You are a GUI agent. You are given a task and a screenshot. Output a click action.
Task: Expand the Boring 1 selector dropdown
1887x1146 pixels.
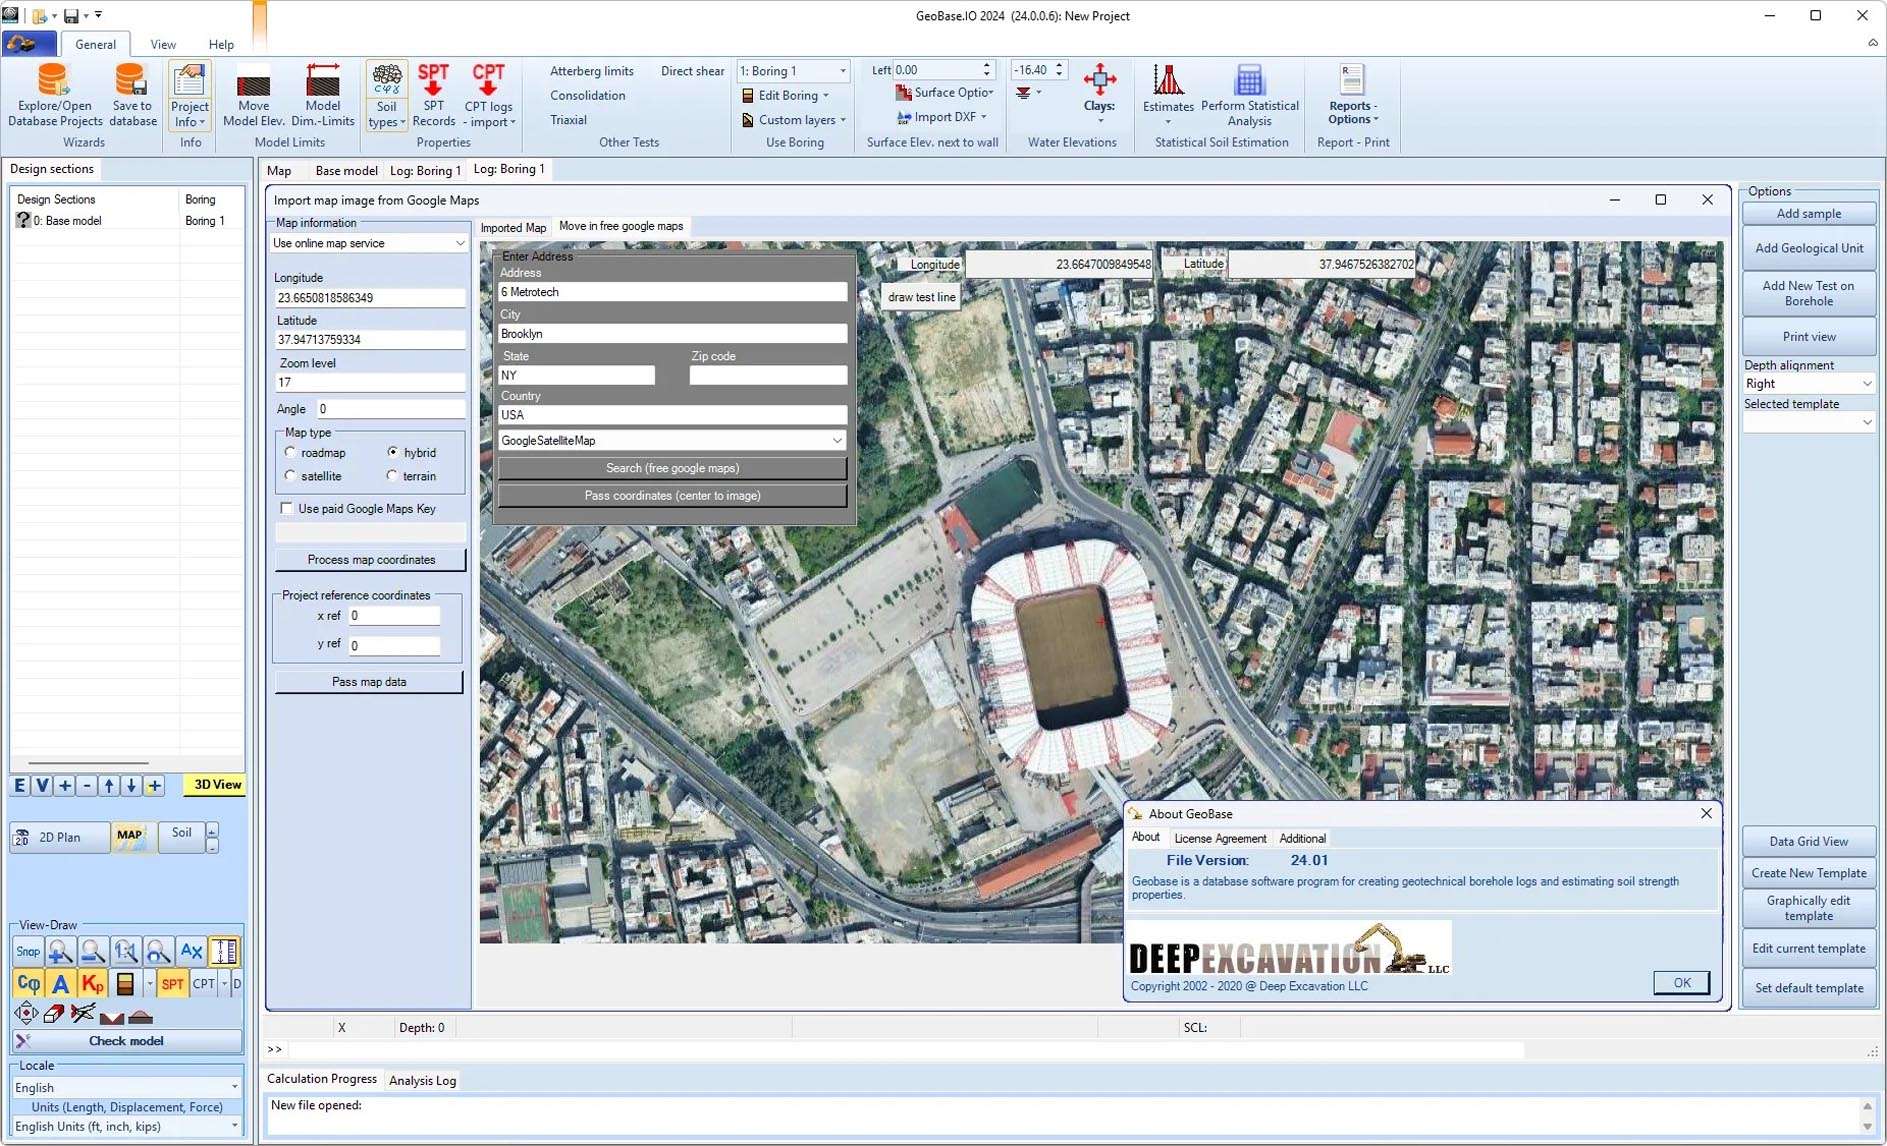tap(842, 71)
